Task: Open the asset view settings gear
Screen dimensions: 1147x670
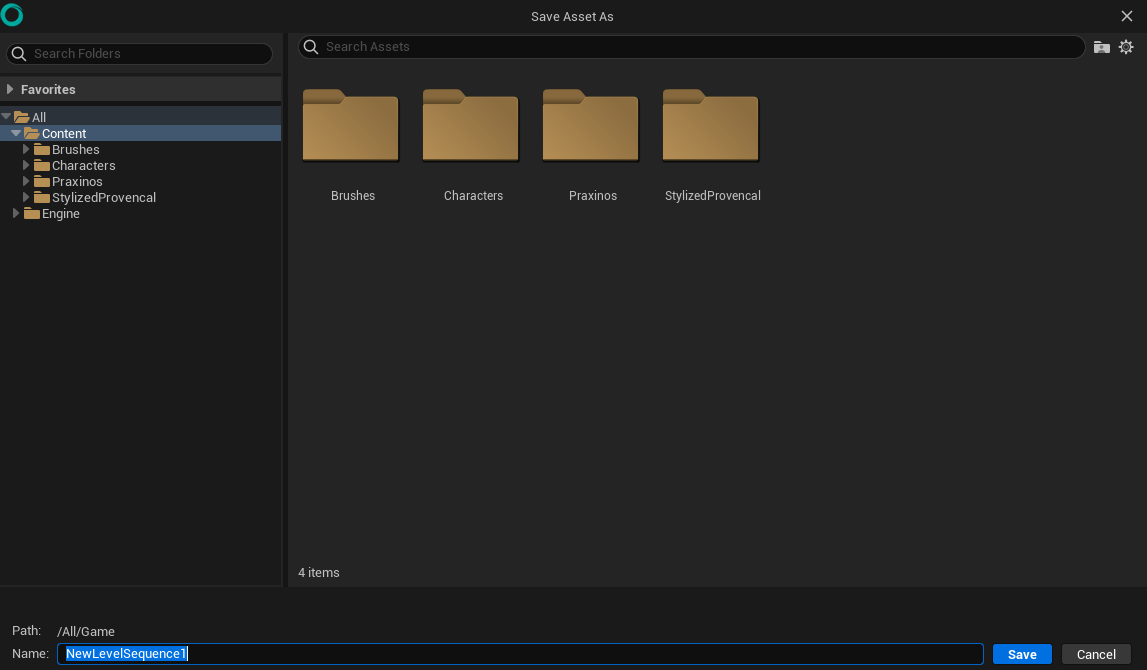Action: point(1127,46)
